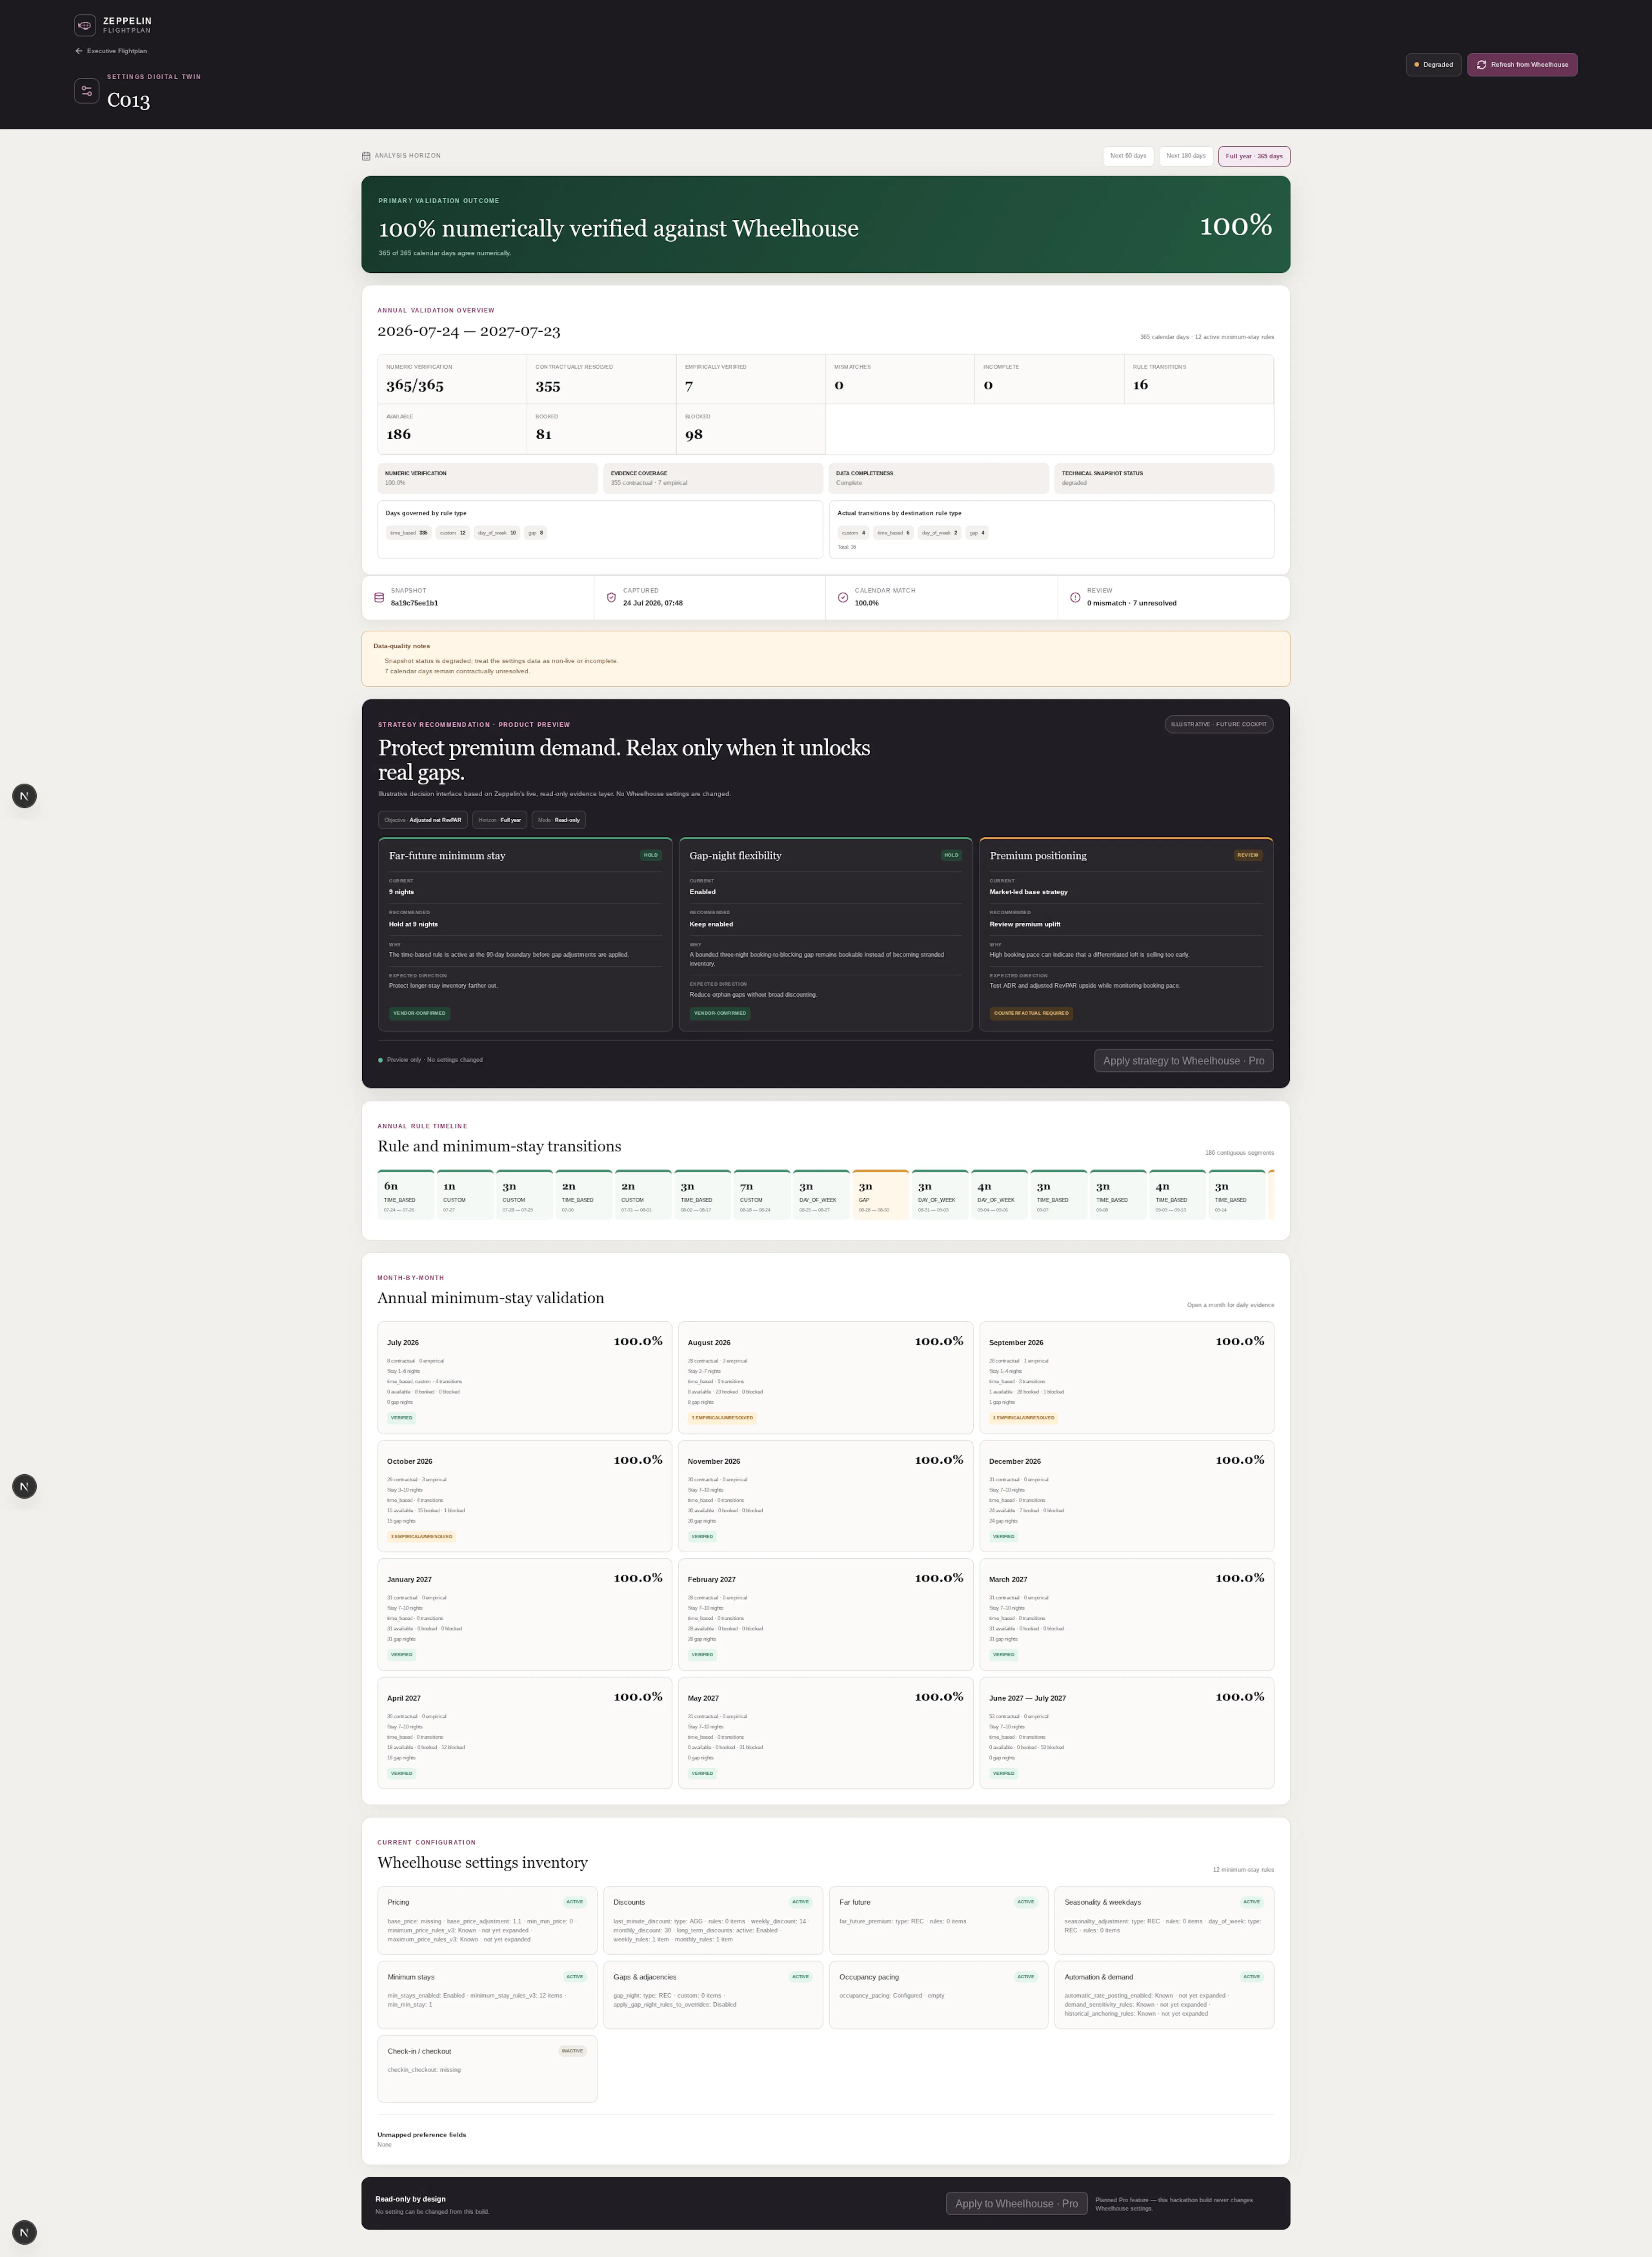Click Apply strategy to Wheelhouse Pro button

point(1183,1061)
